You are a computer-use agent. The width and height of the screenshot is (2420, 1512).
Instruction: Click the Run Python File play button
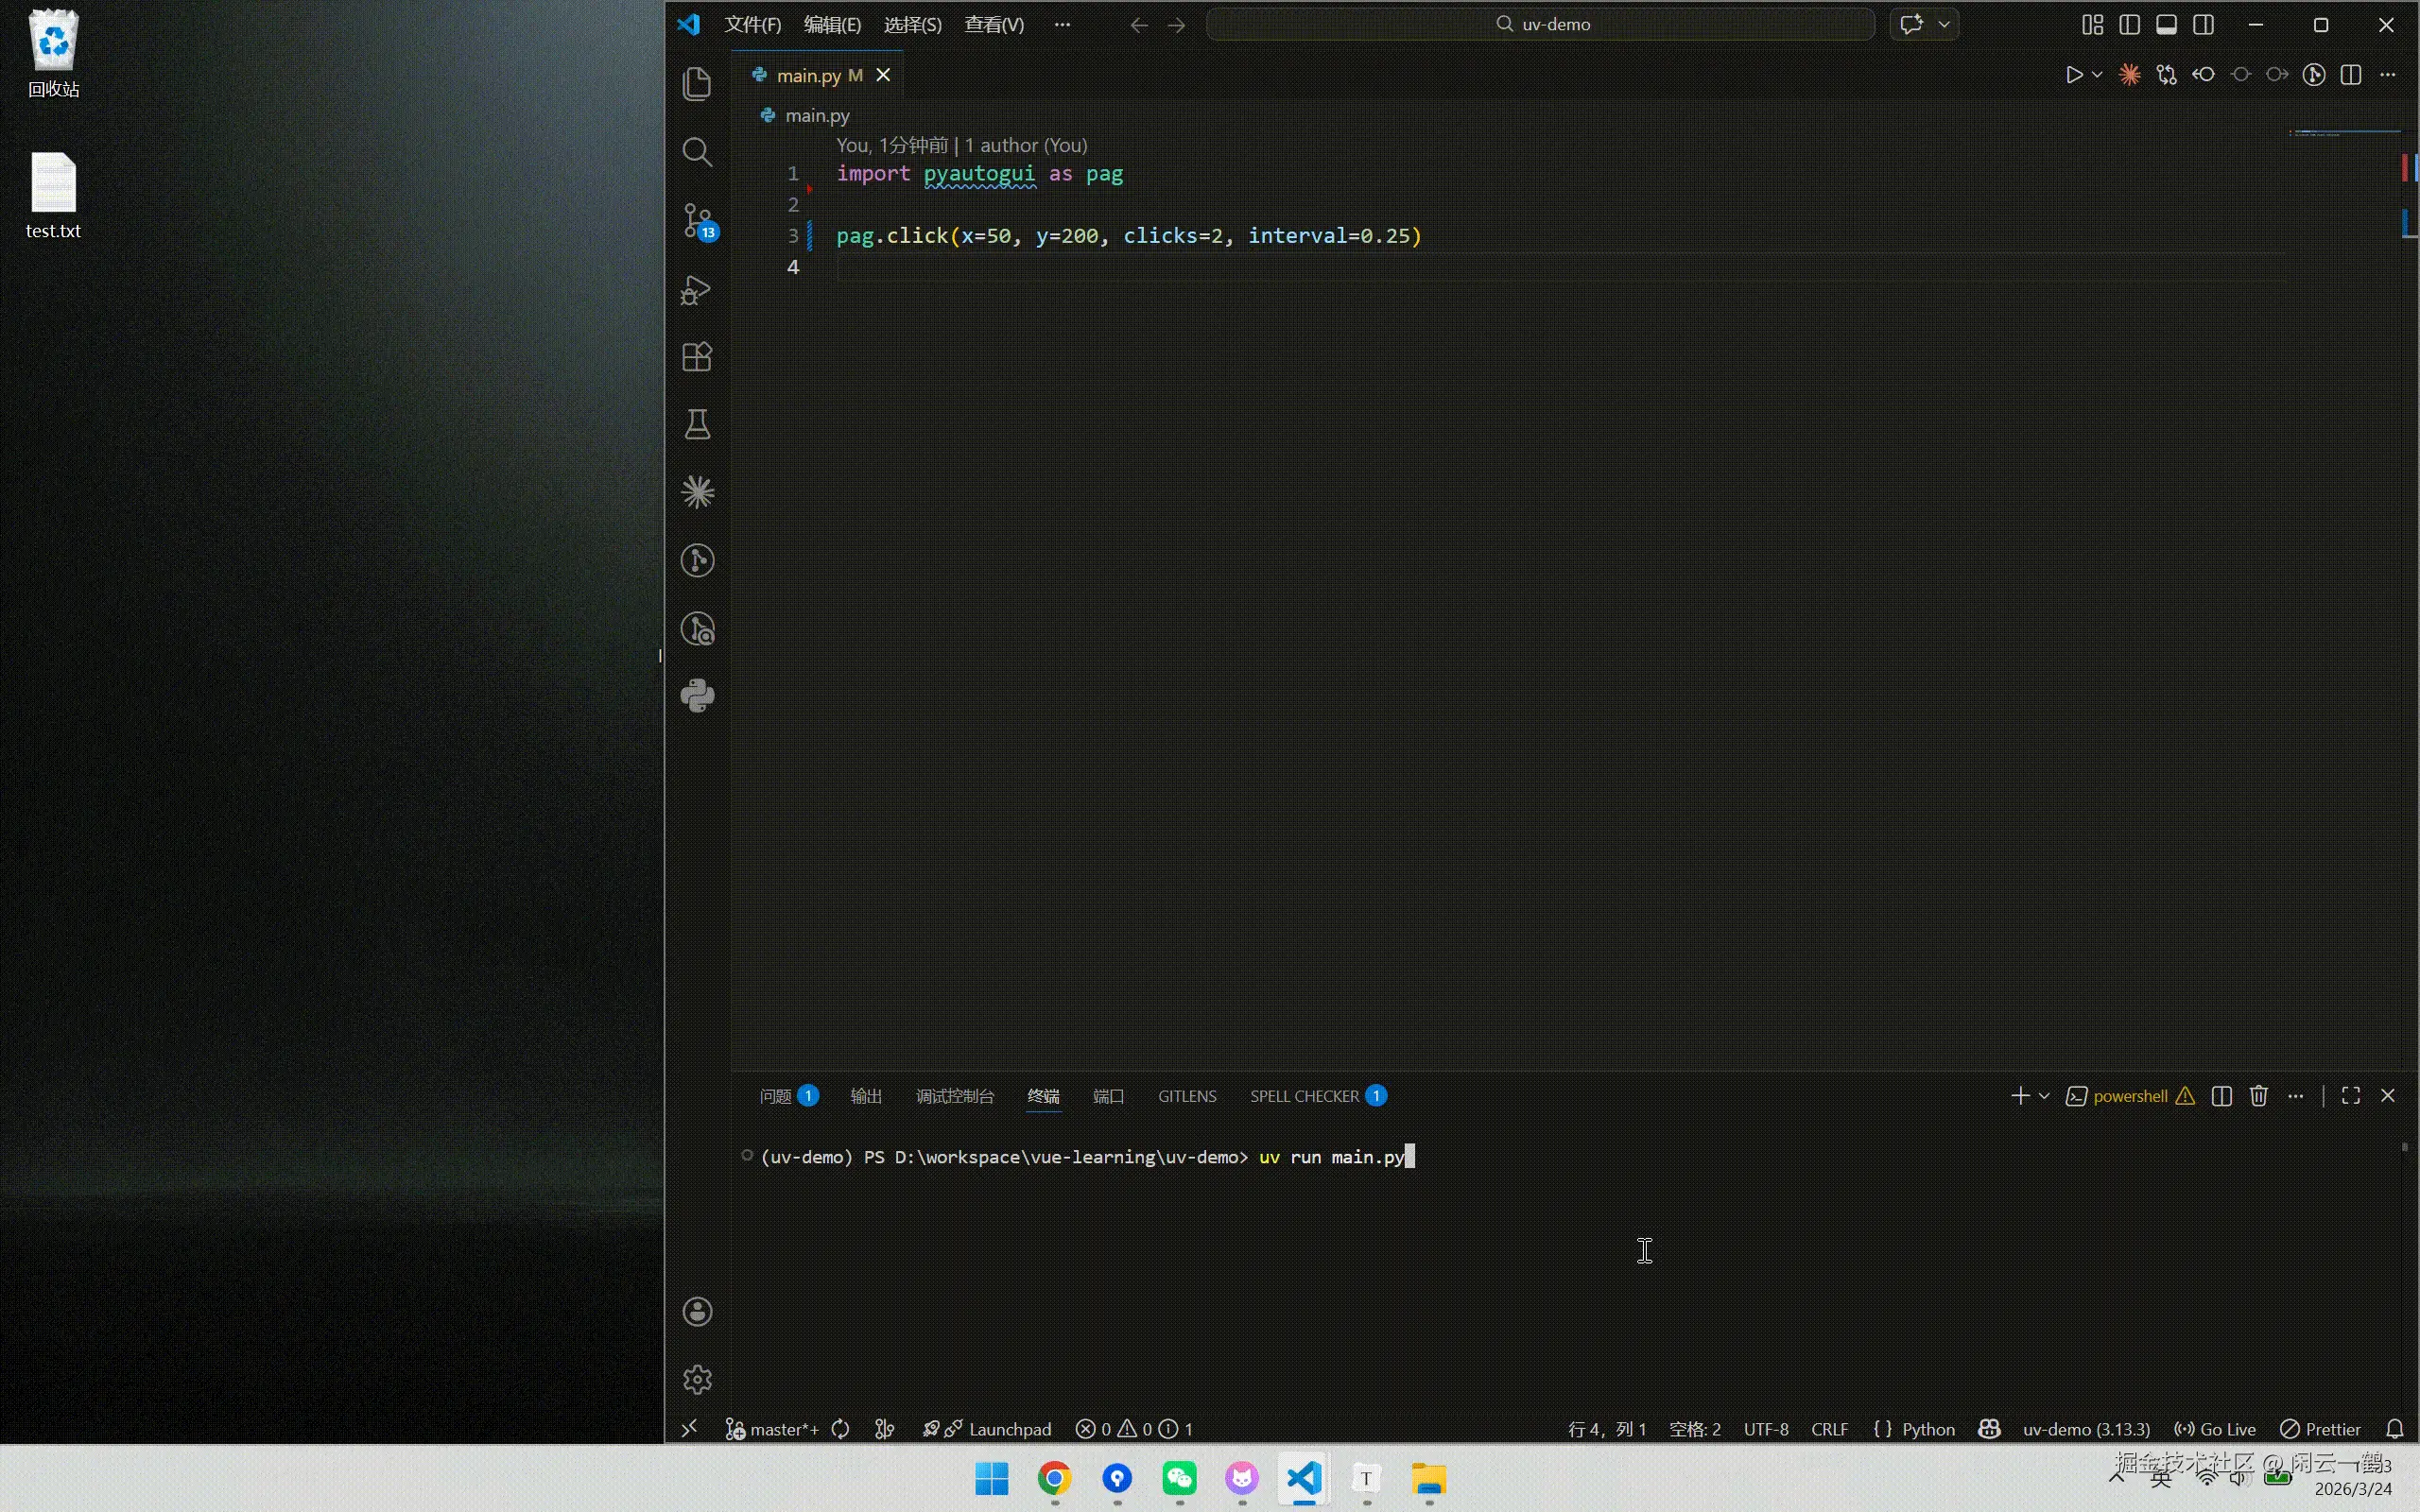(2074, 75)
